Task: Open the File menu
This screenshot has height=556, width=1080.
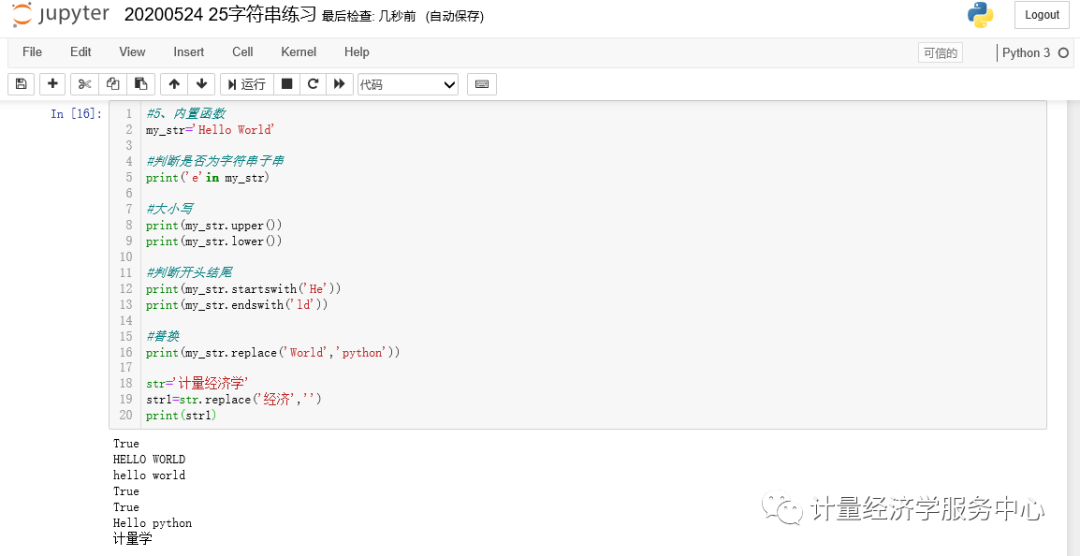Action: click(32, 52)
